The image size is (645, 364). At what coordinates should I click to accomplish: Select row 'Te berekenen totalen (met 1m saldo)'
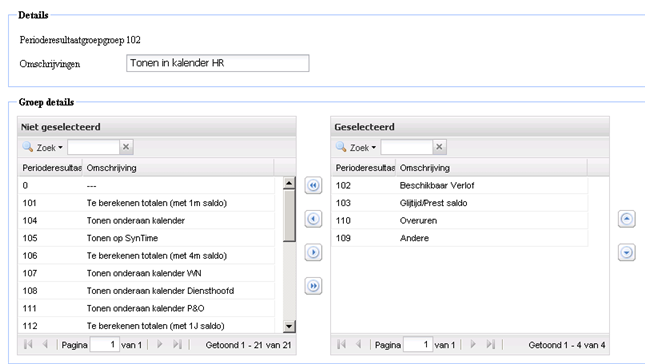tap(146, 203)
